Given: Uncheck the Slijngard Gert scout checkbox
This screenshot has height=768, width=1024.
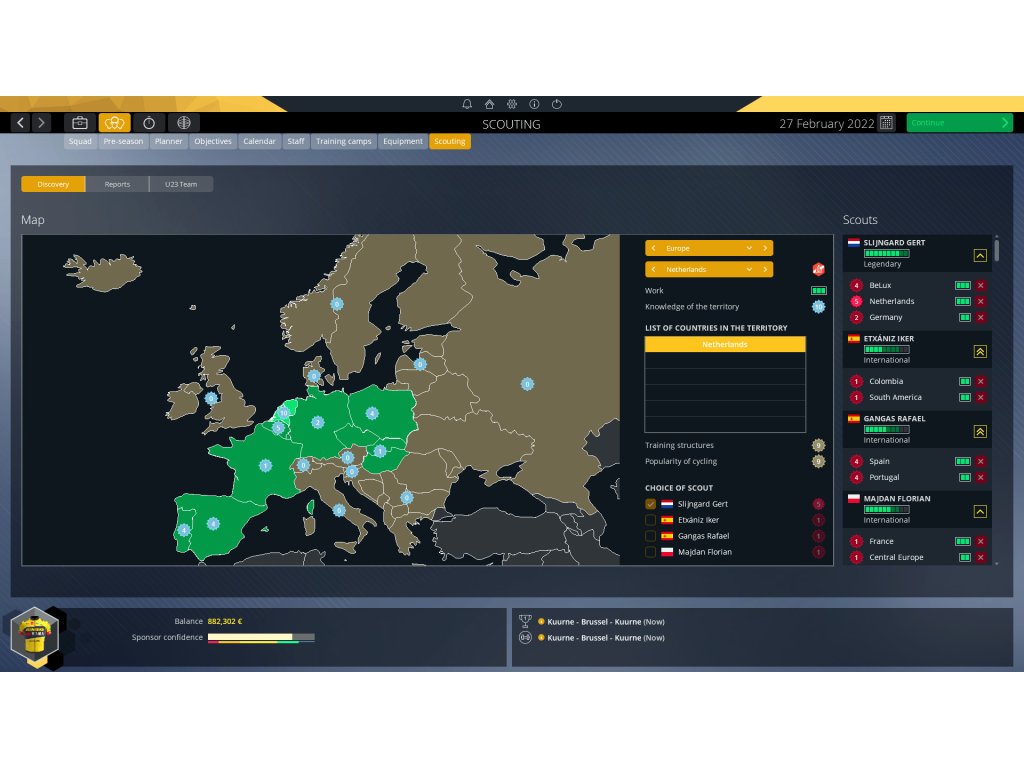Looking at the screenshot, I should 651,504.
